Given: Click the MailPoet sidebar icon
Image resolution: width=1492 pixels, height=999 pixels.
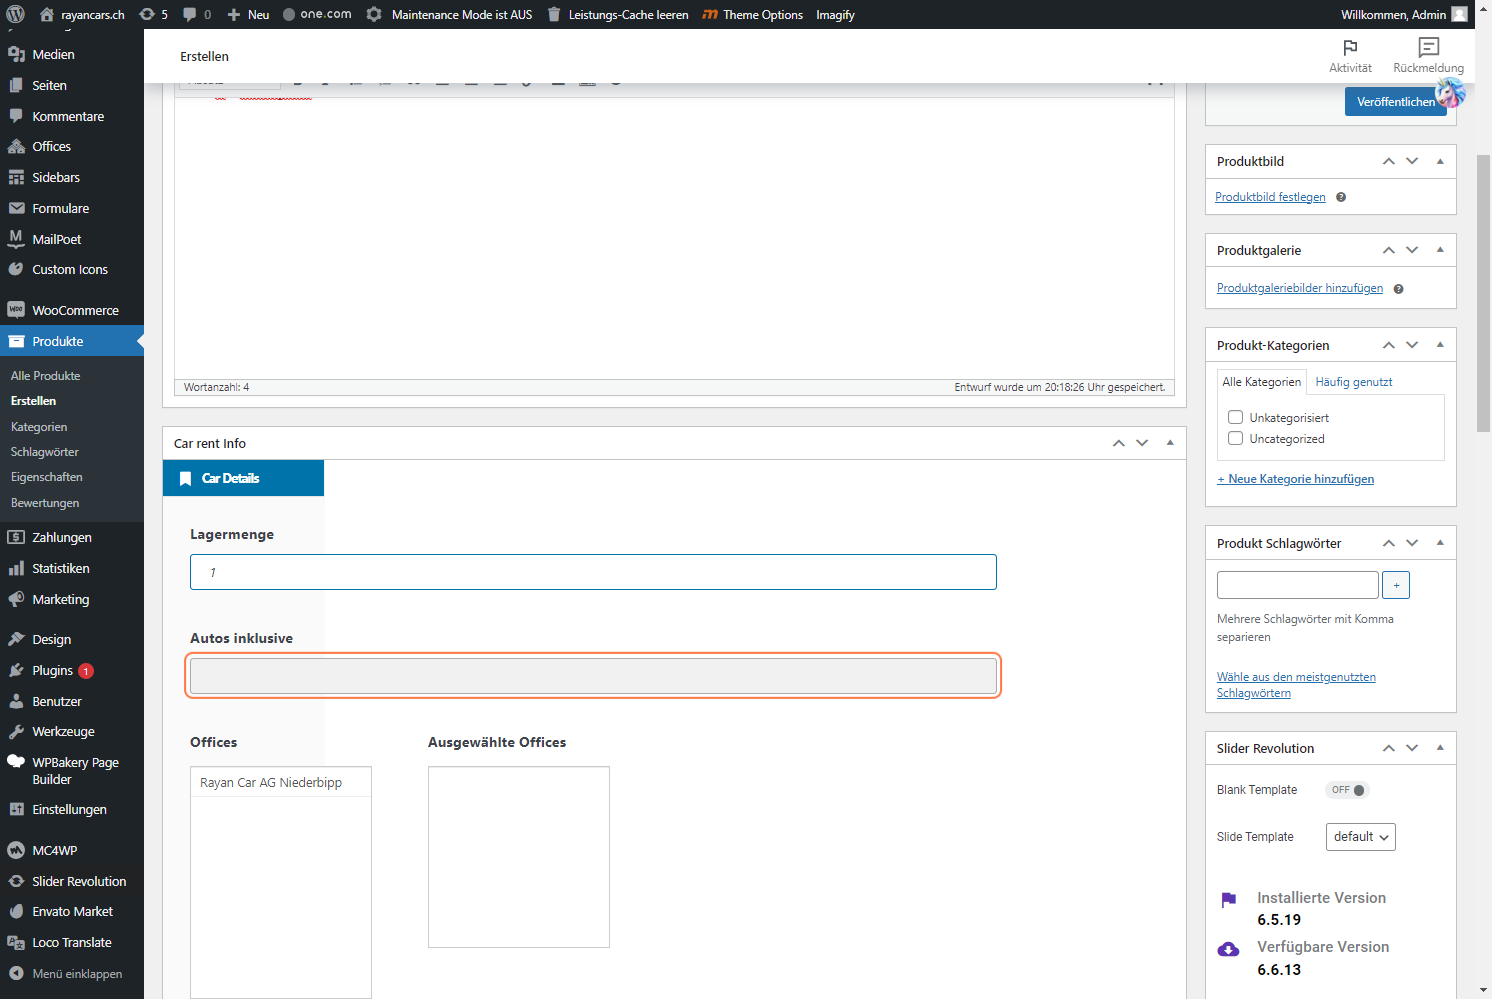Looking at the screenshot, I should 16,239.
